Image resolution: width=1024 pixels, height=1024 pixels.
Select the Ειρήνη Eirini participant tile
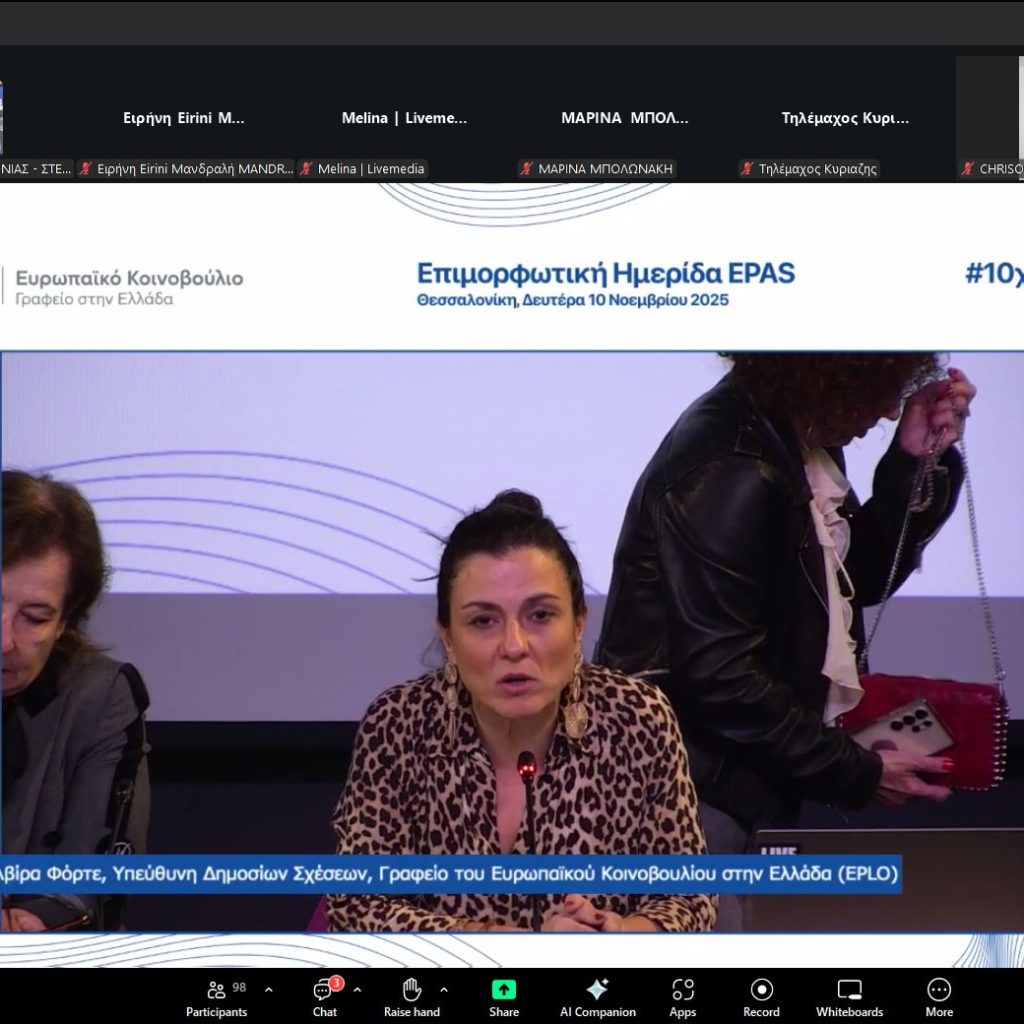click(x=184, y=118)
